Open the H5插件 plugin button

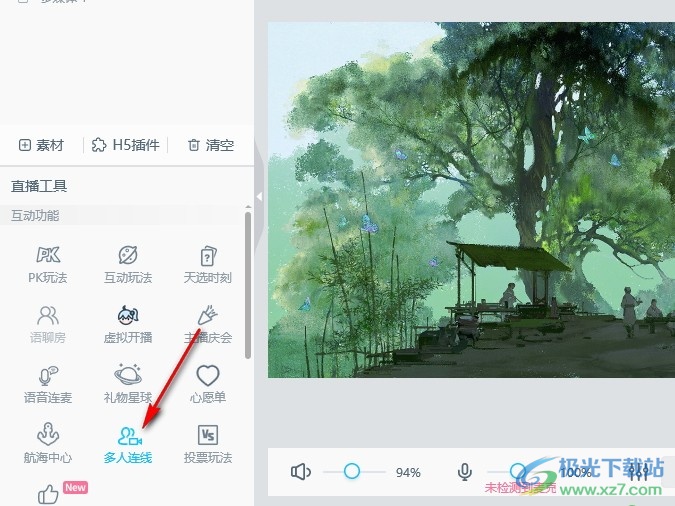(125, 145)
